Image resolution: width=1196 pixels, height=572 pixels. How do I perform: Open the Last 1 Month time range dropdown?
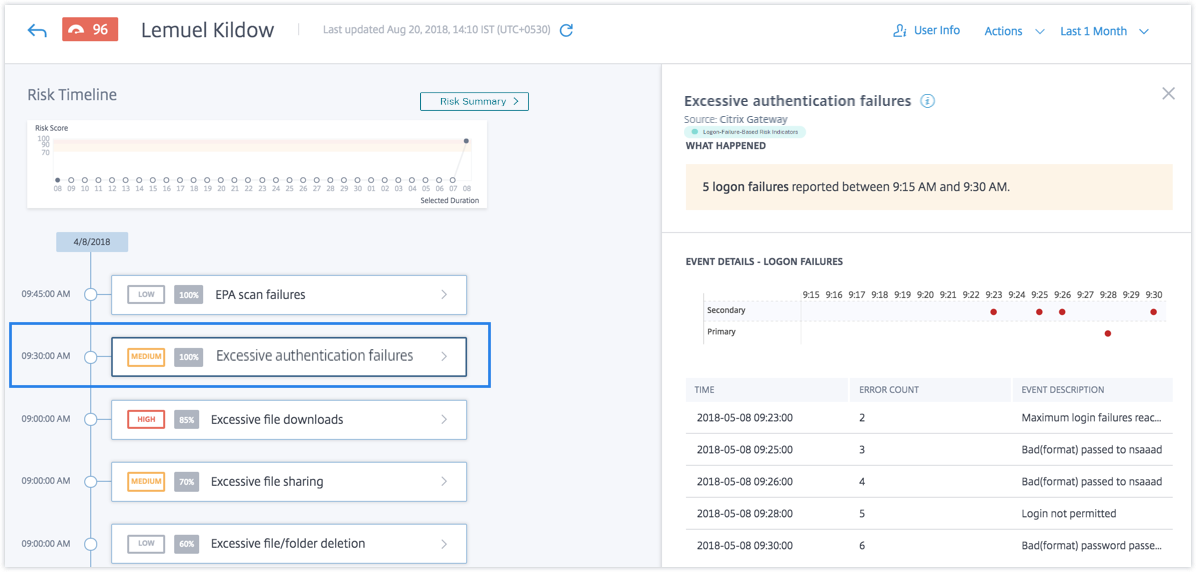(1103, 31)
